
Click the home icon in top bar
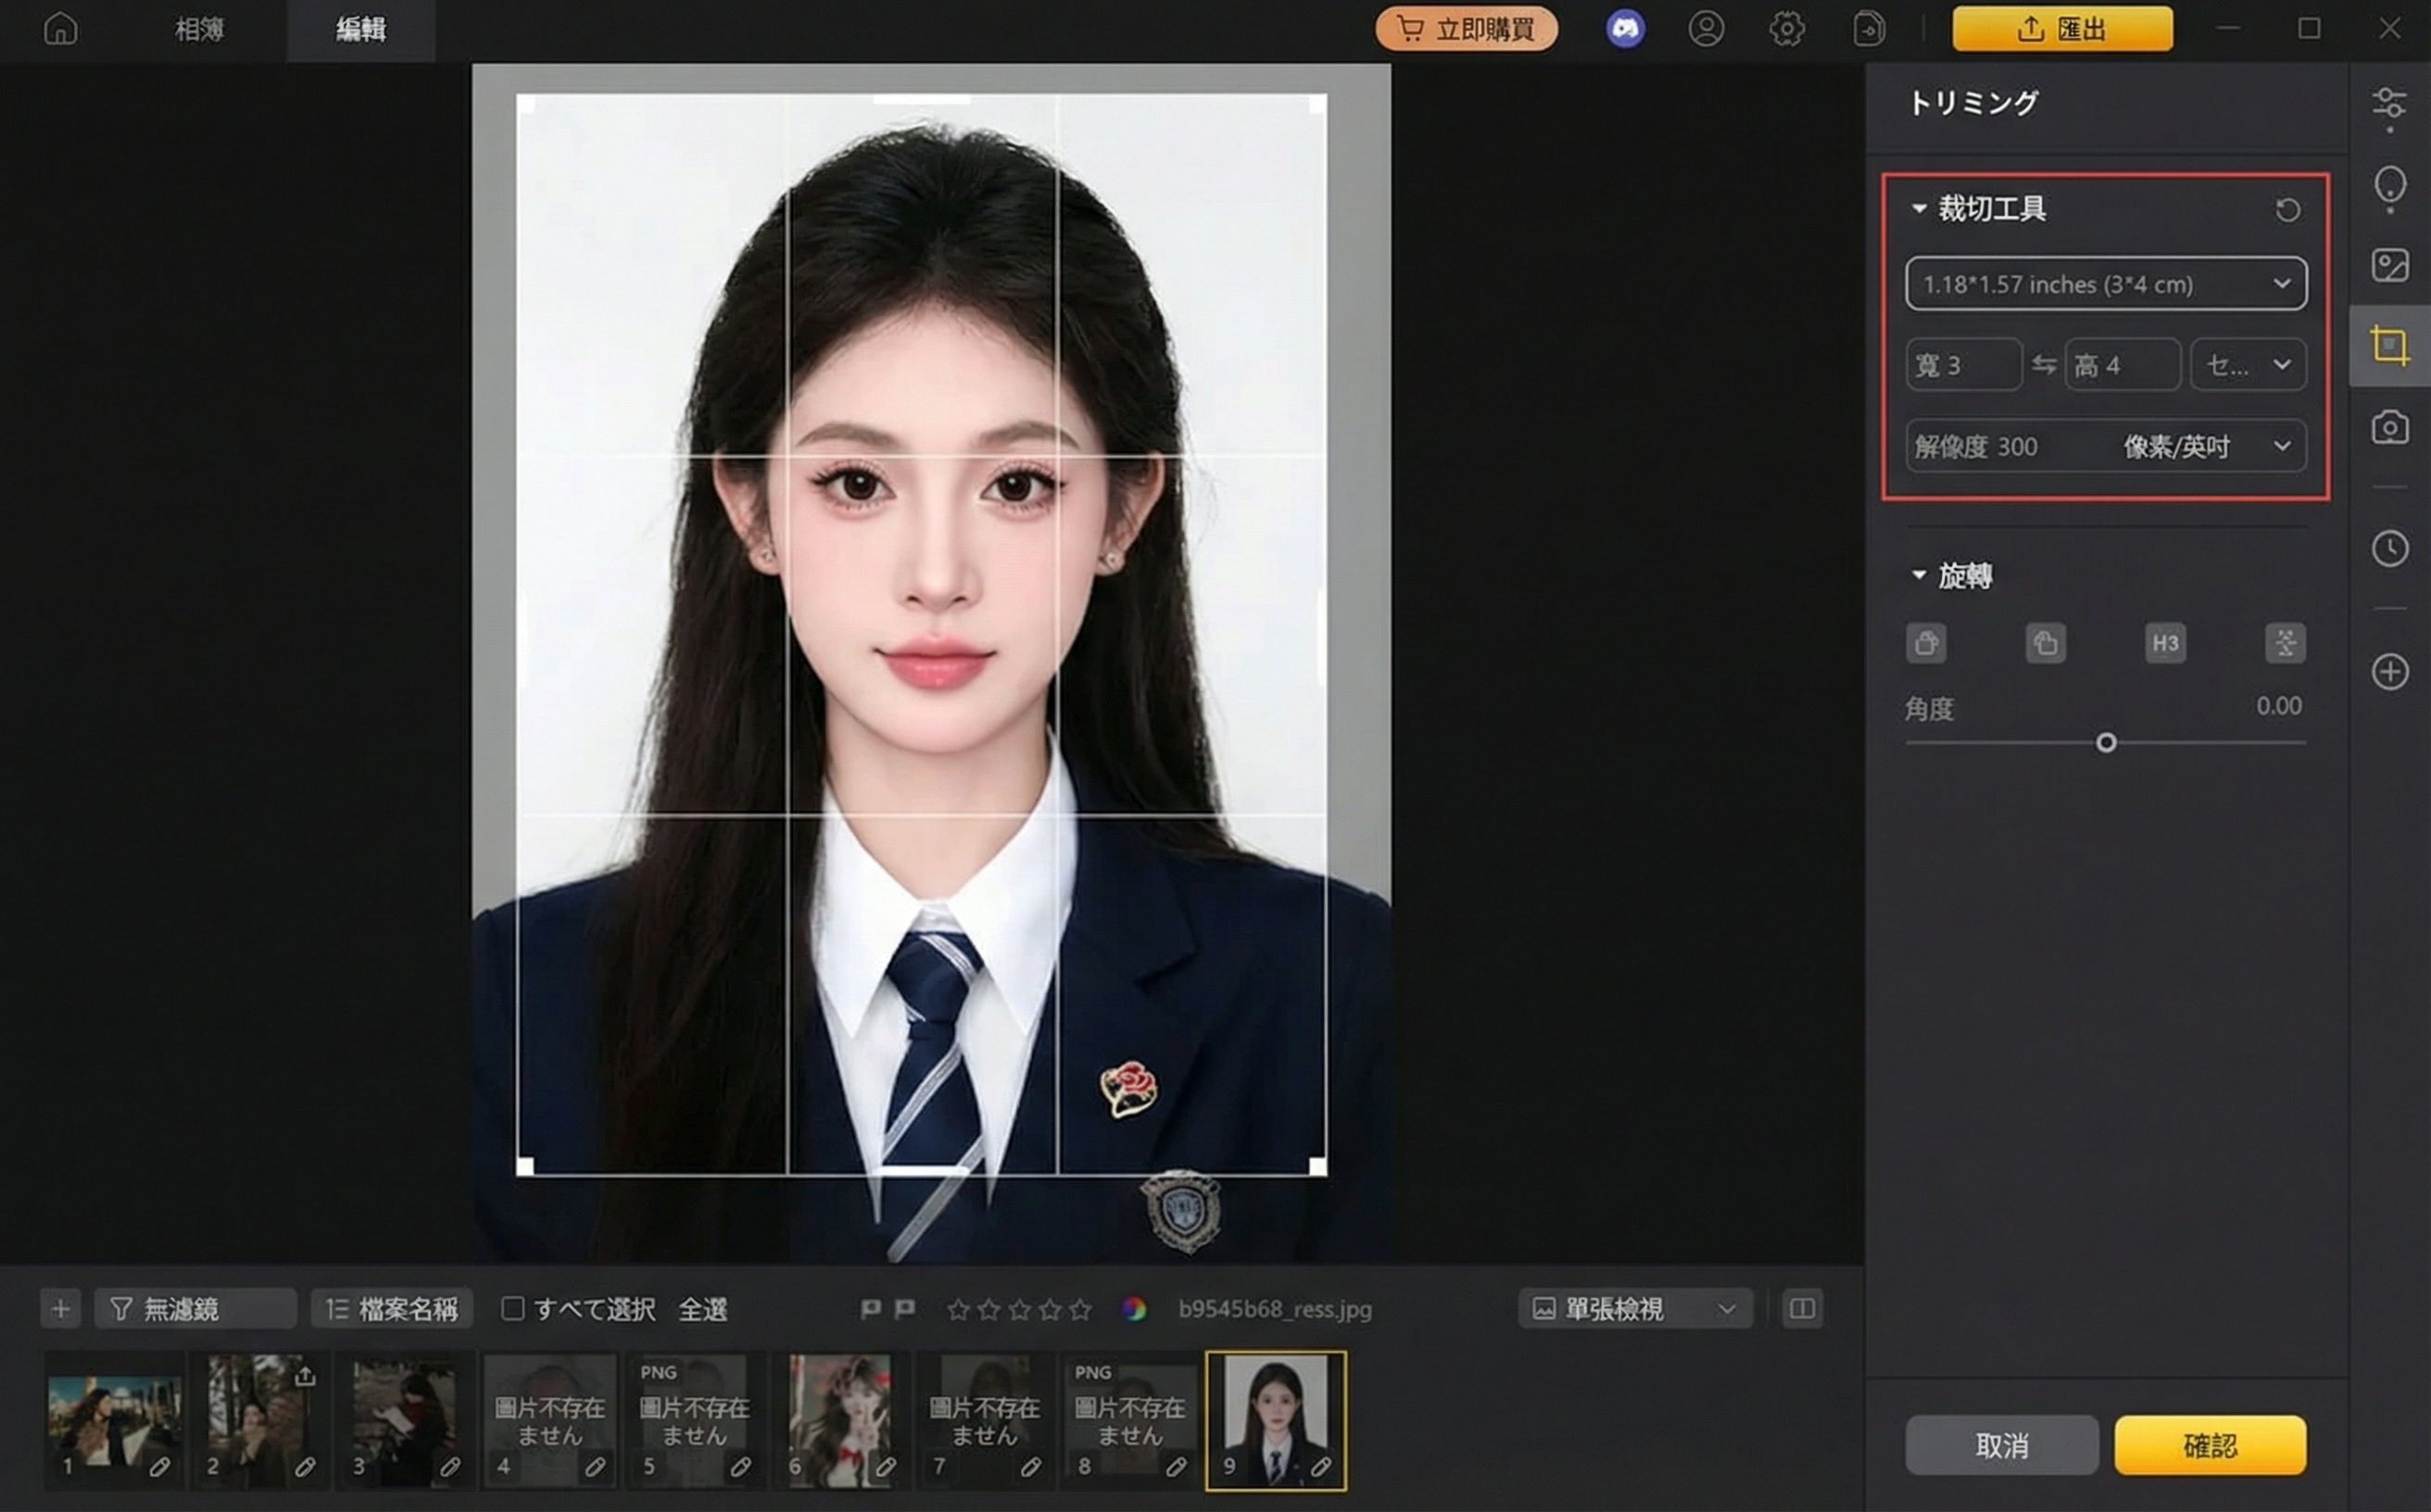[x=60, y=29]
